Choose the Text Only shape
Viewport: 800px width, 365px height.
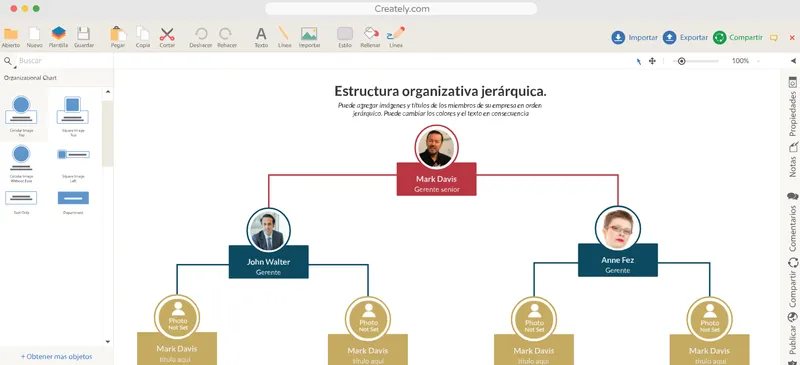coord(21,202)
